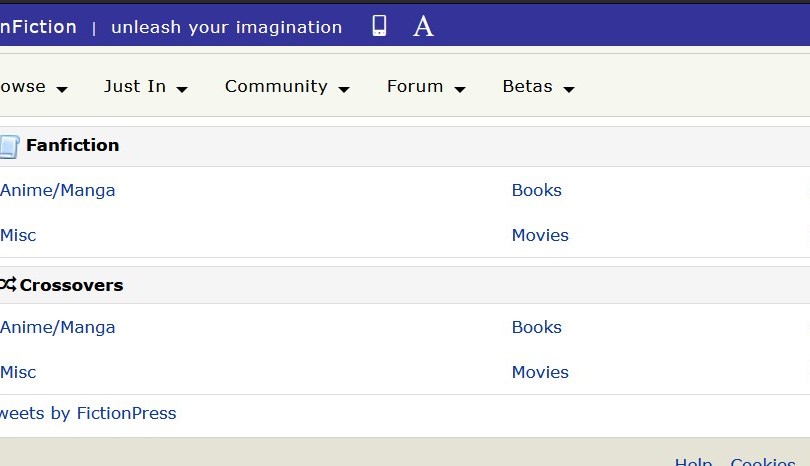Image resolution: width=810 pixels, height=466 pixels.
Task: Open the Betas dropdown menu
Action: coord(537,87)
